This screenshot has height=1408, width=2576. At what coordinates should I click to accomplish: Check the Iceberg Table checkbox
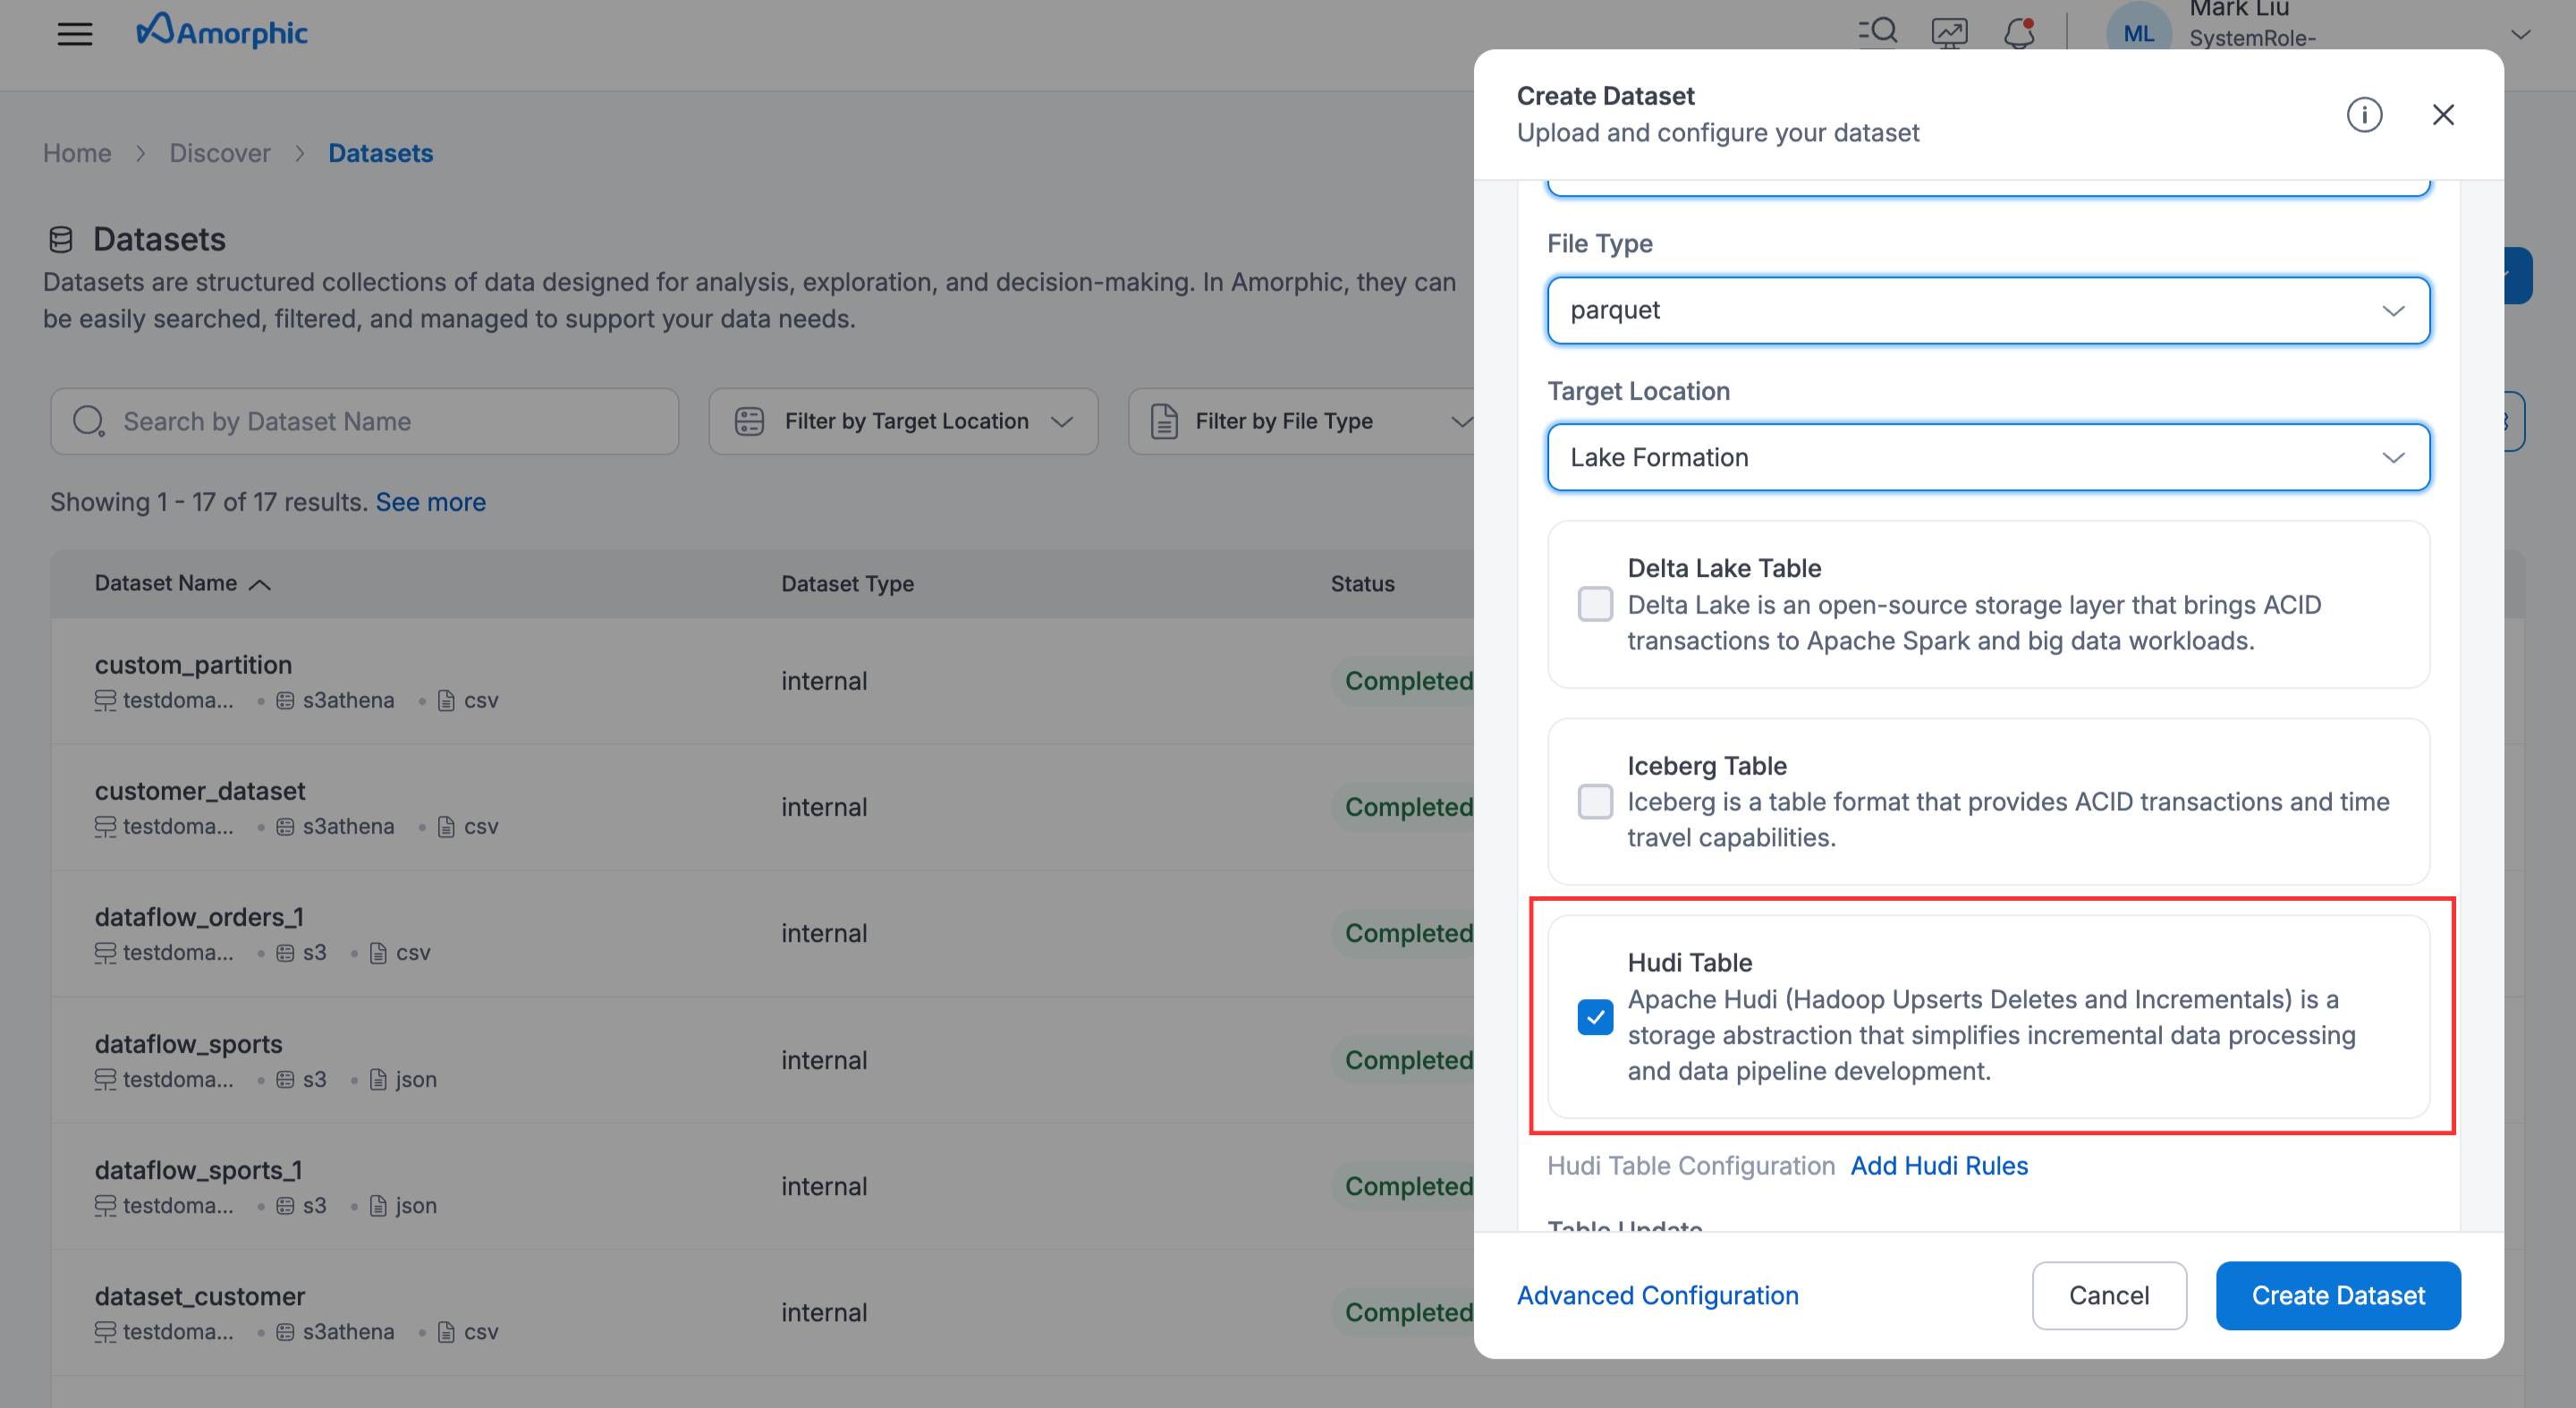(1596, 802)
